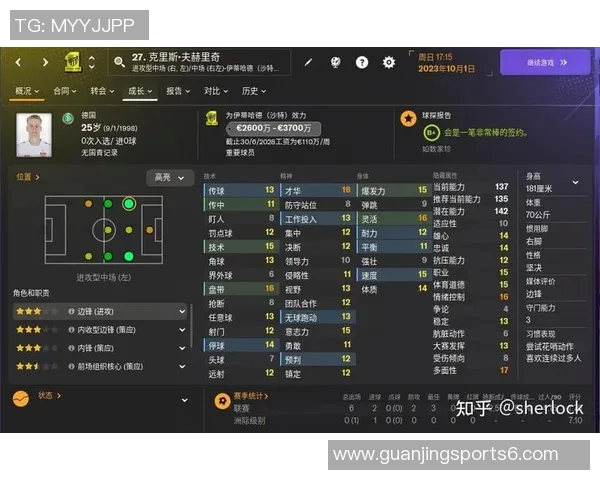Click the player portrait photo
The height and width of the screenshot is (480, 600).
click(x=34, y=135)
